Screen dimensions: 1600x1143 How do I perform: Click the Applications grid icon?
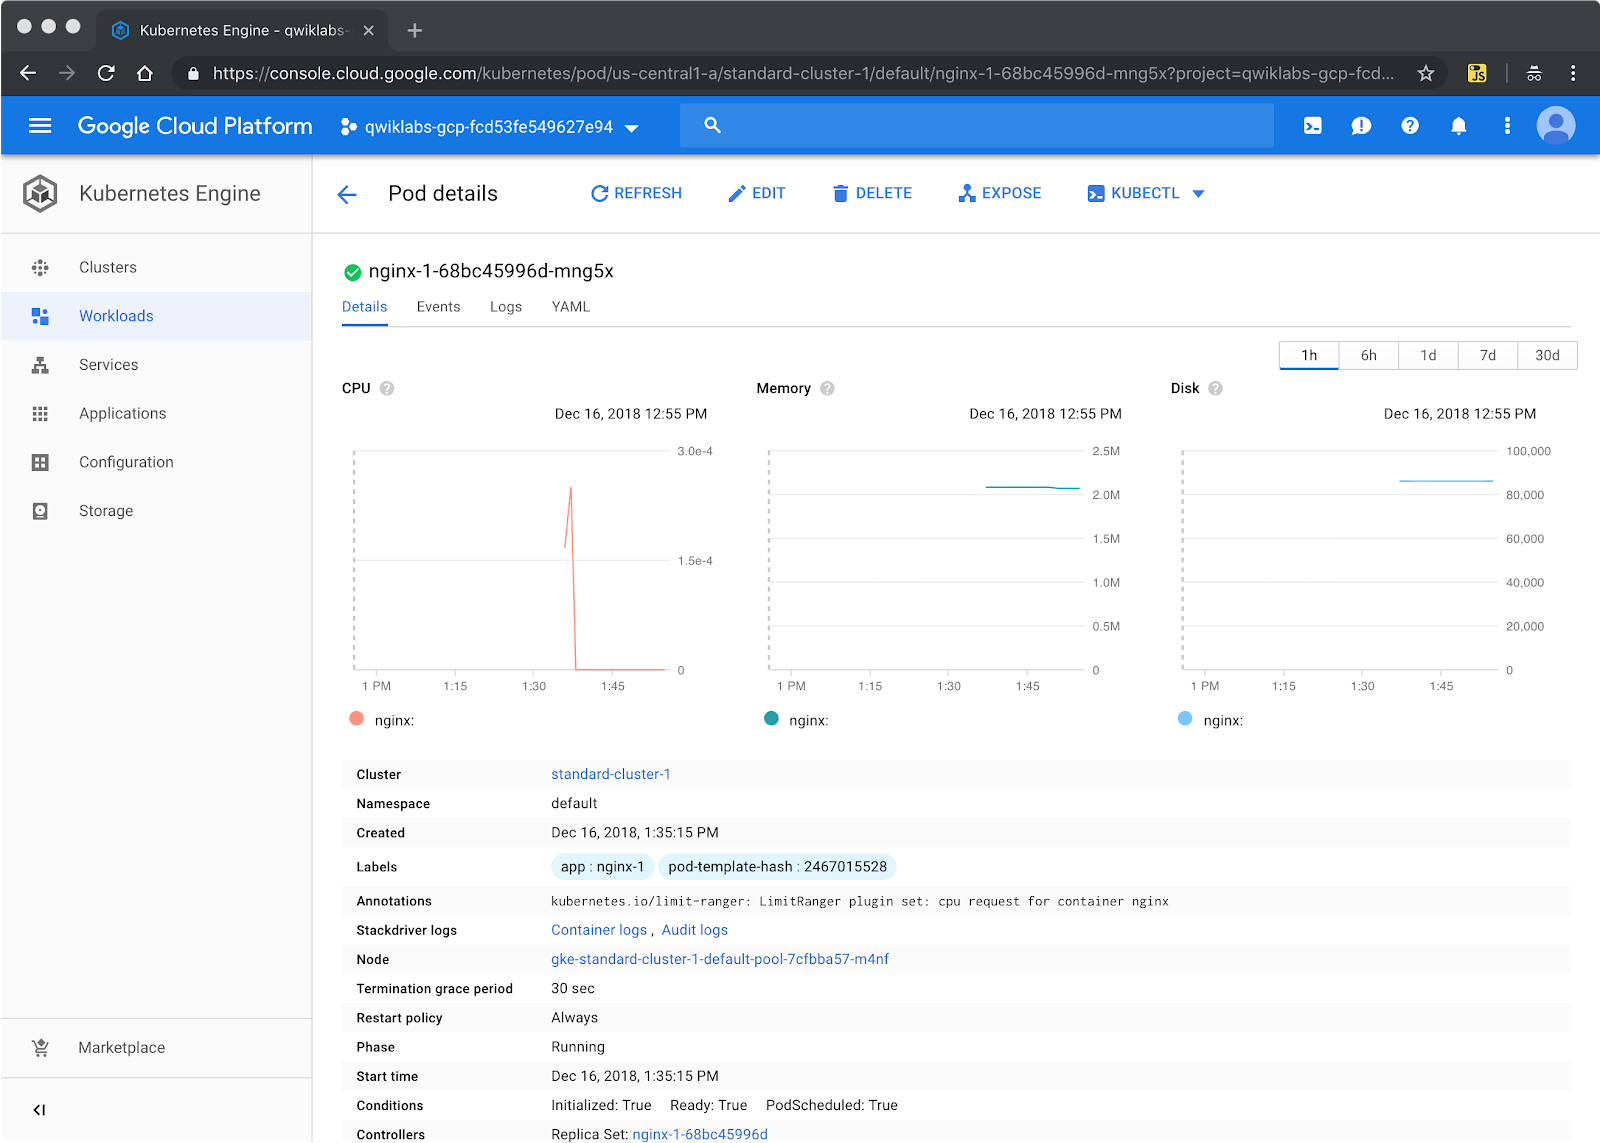coord(40,414)
